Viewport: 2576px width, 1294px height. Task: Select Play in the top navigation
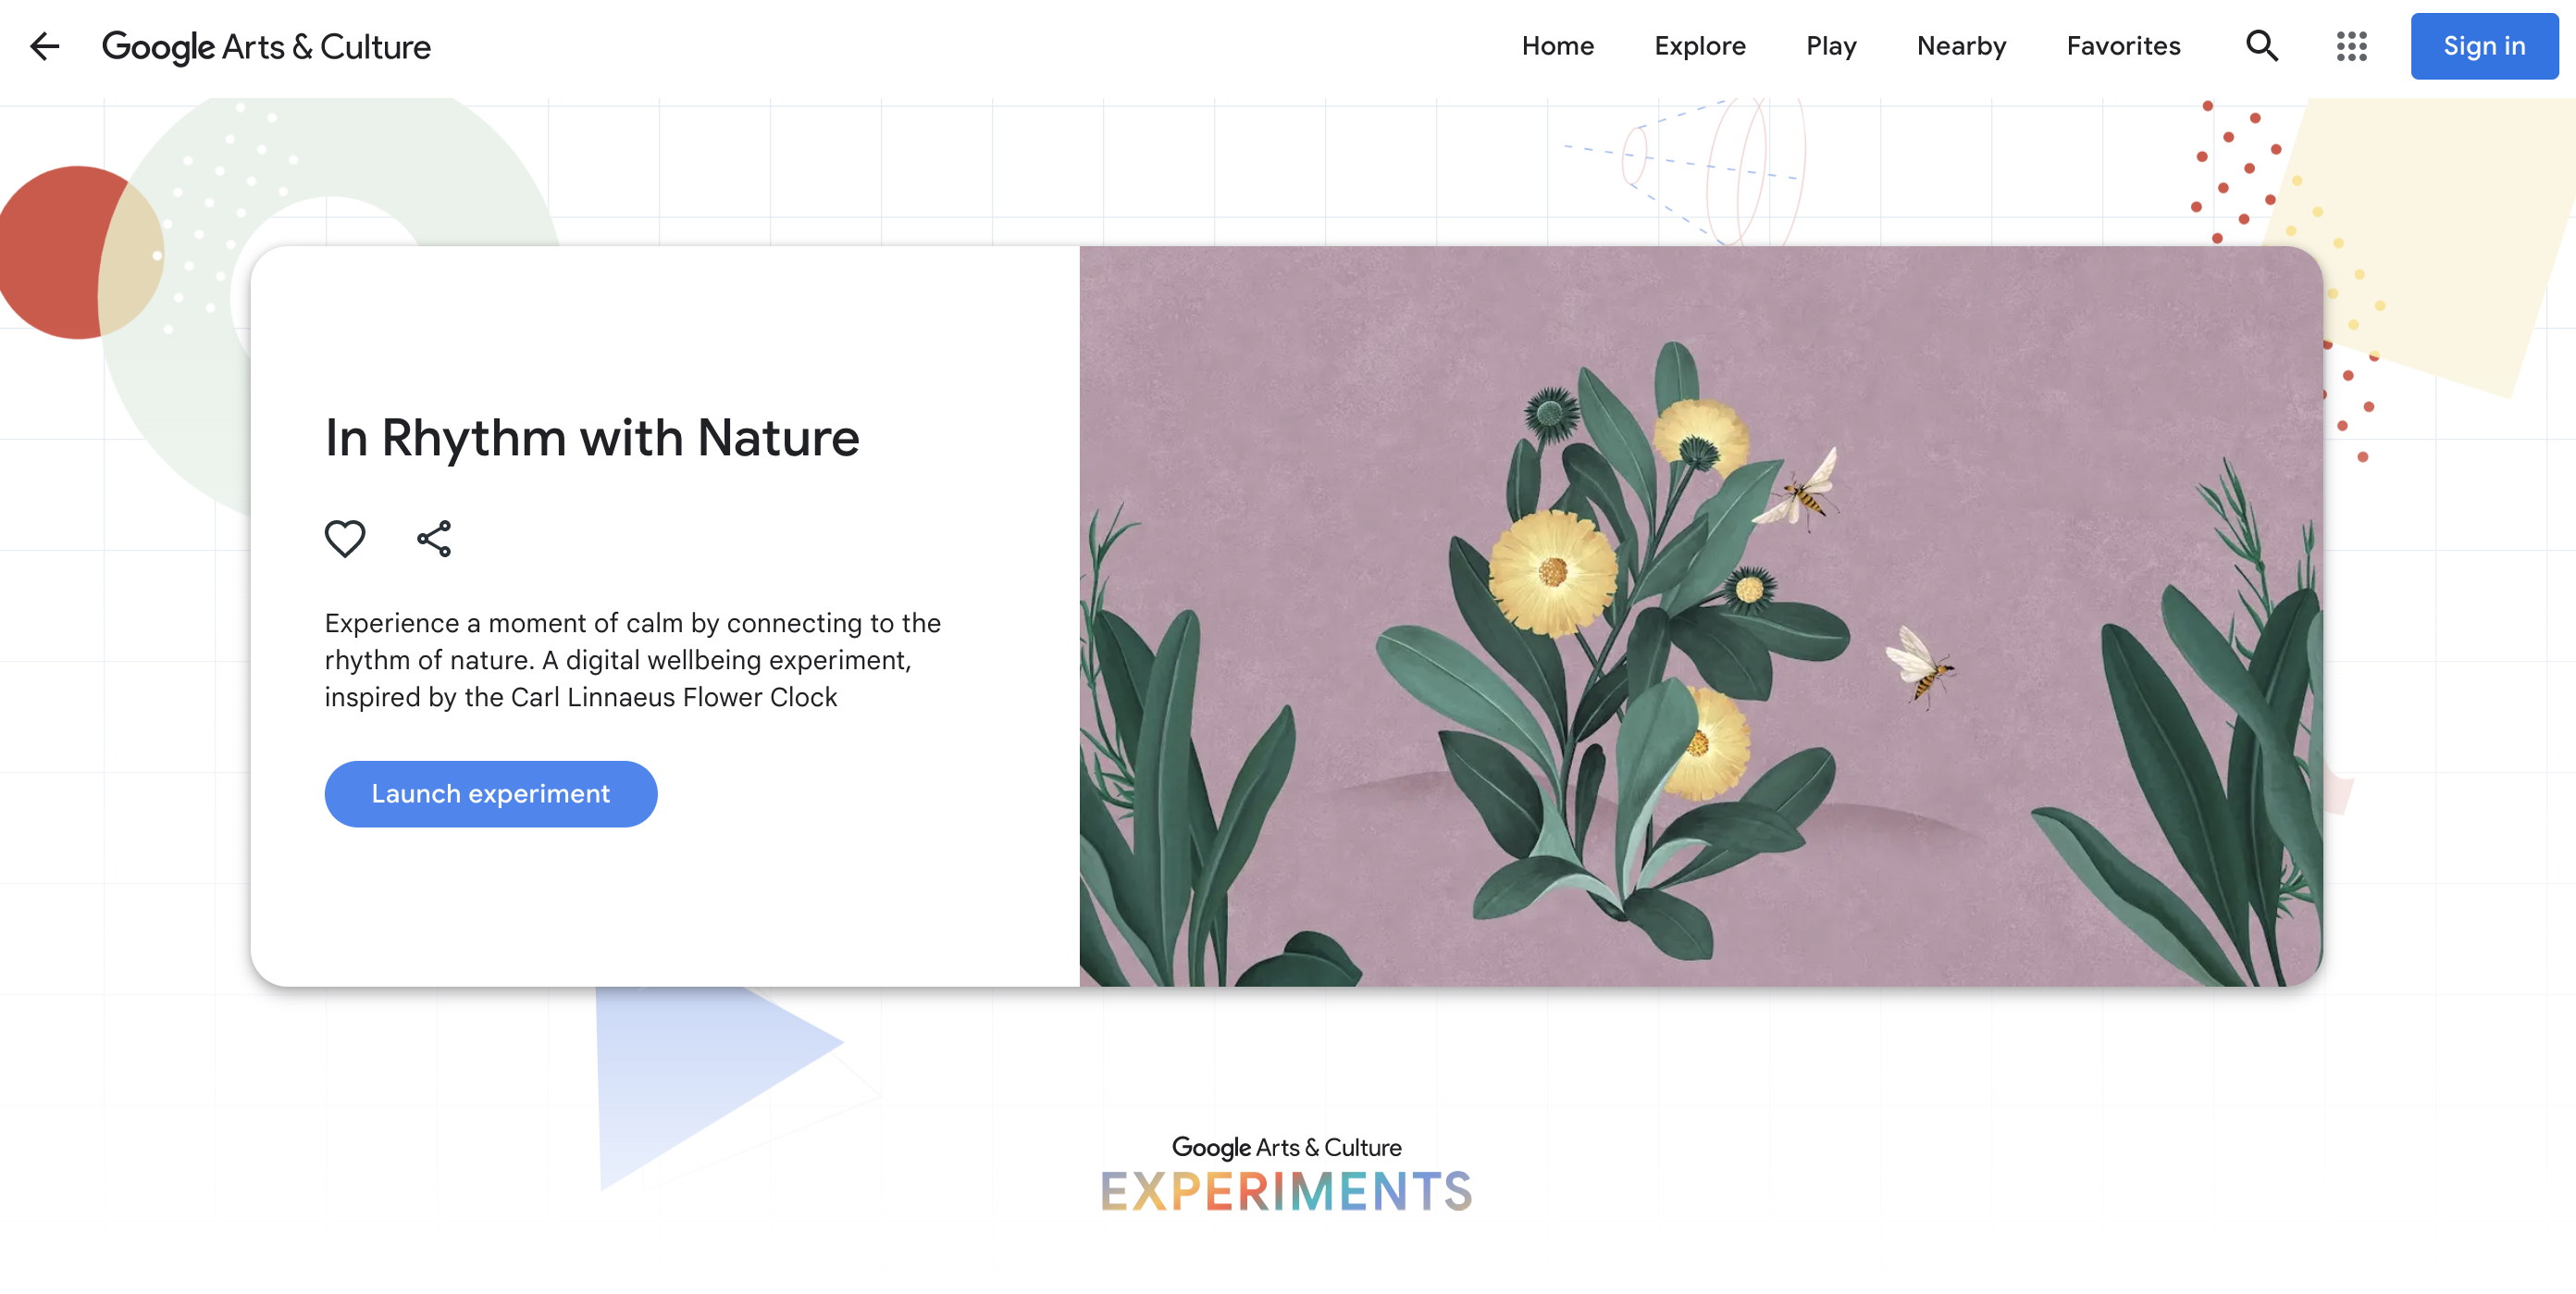(1830, 46)
